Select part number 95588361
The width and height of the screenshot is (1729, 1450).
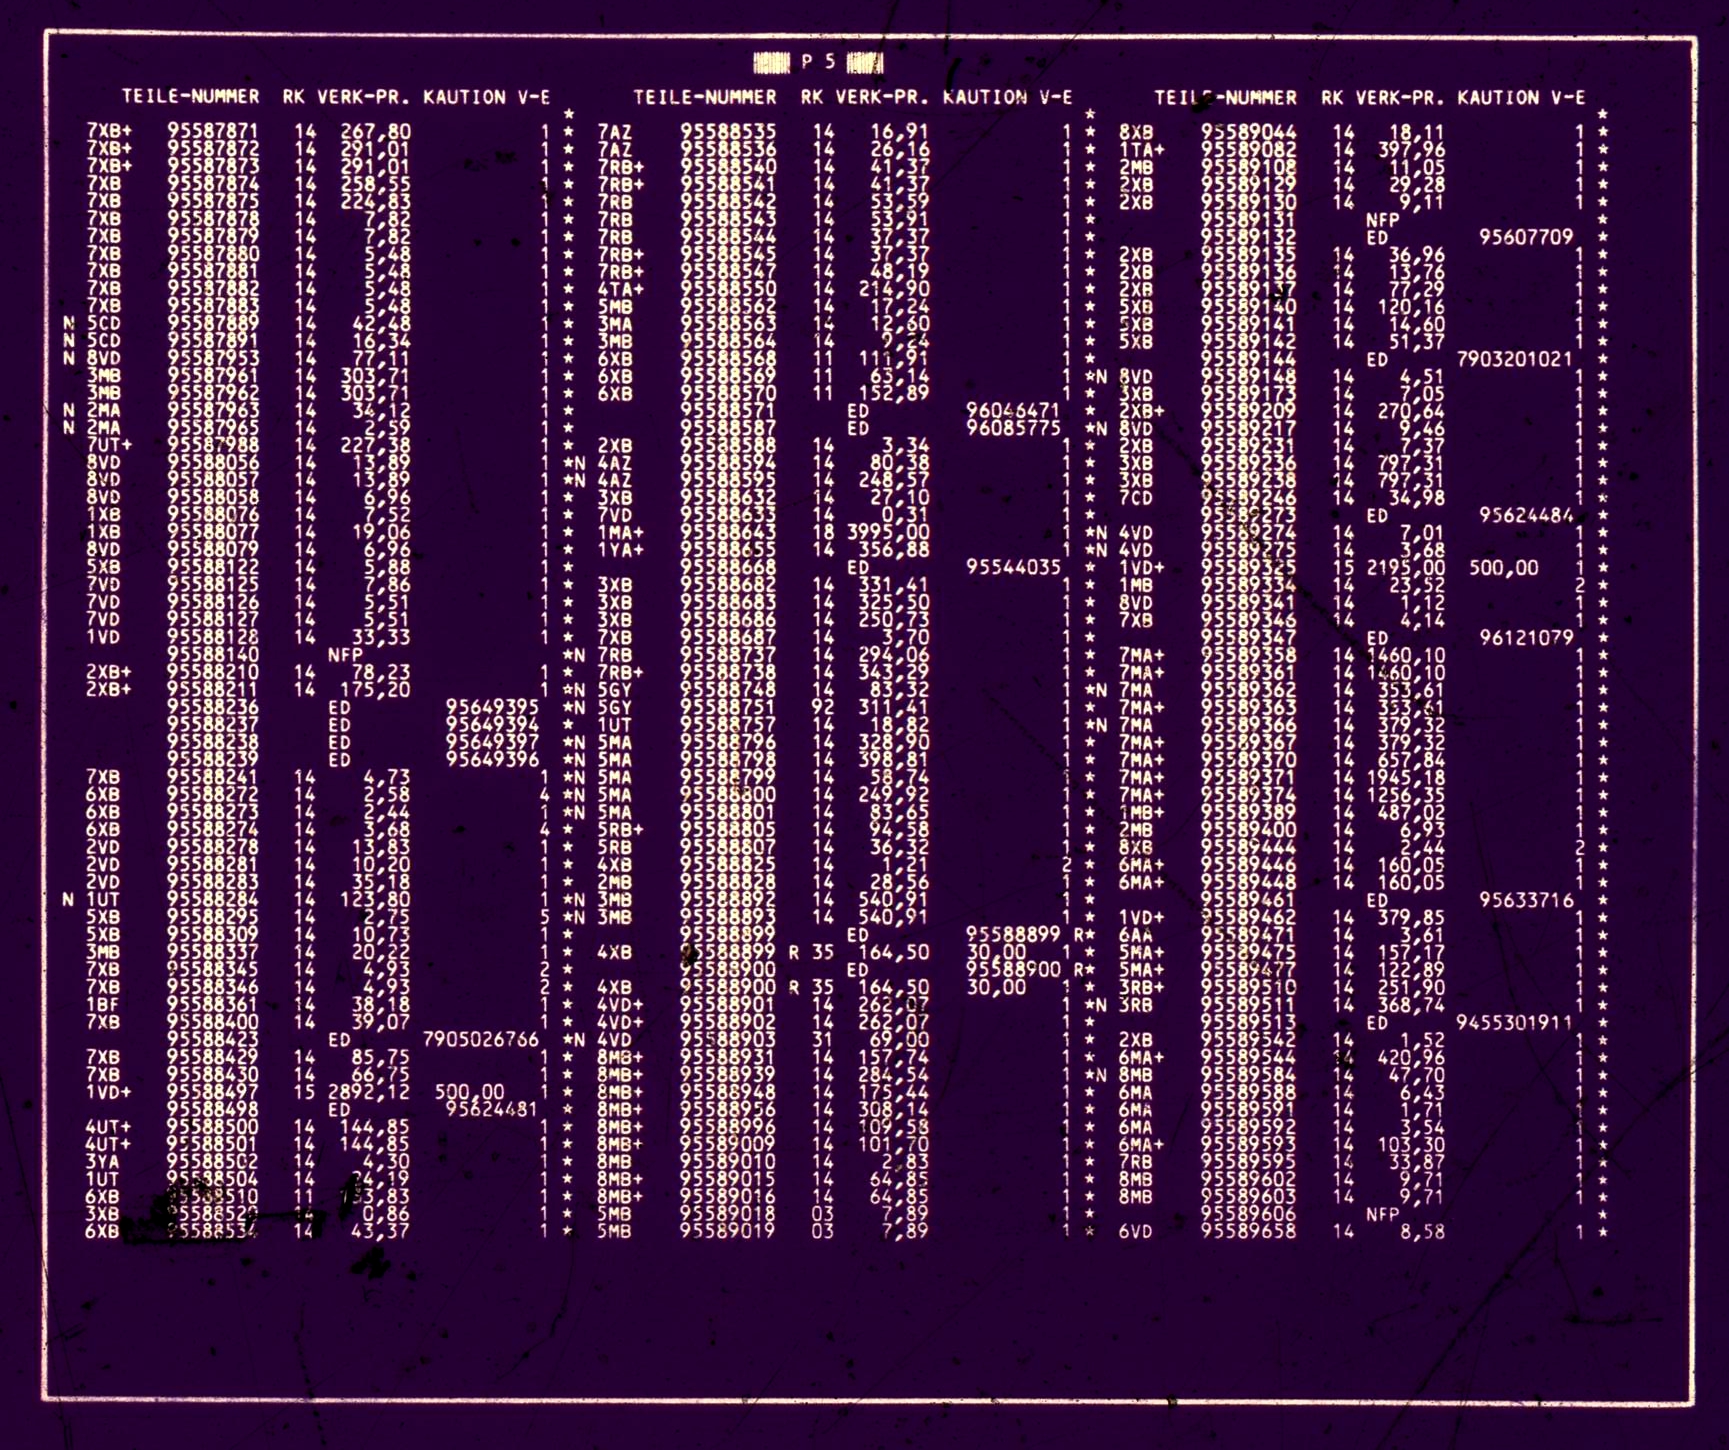pyautogui.click(x=213, y=1005)
